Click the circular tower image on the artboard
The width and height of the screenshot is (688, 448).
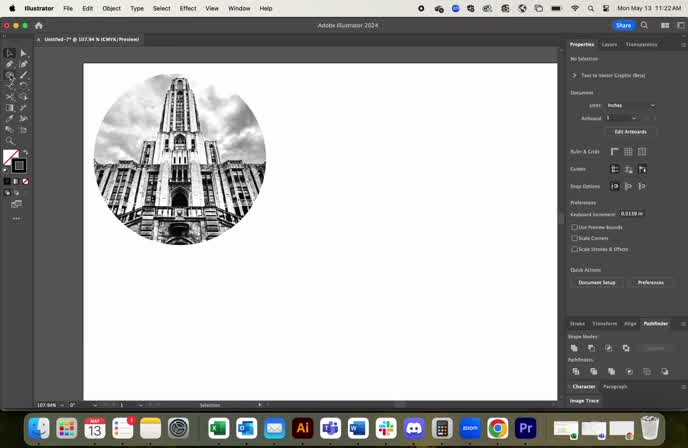pos(179,159)
